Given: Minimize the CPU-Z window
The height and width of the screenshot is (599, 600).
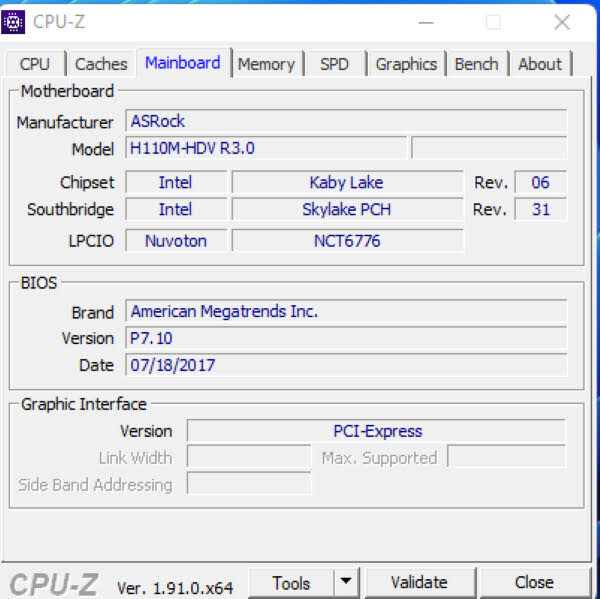Looking at the screenshot, I should (x=426, y=22).
